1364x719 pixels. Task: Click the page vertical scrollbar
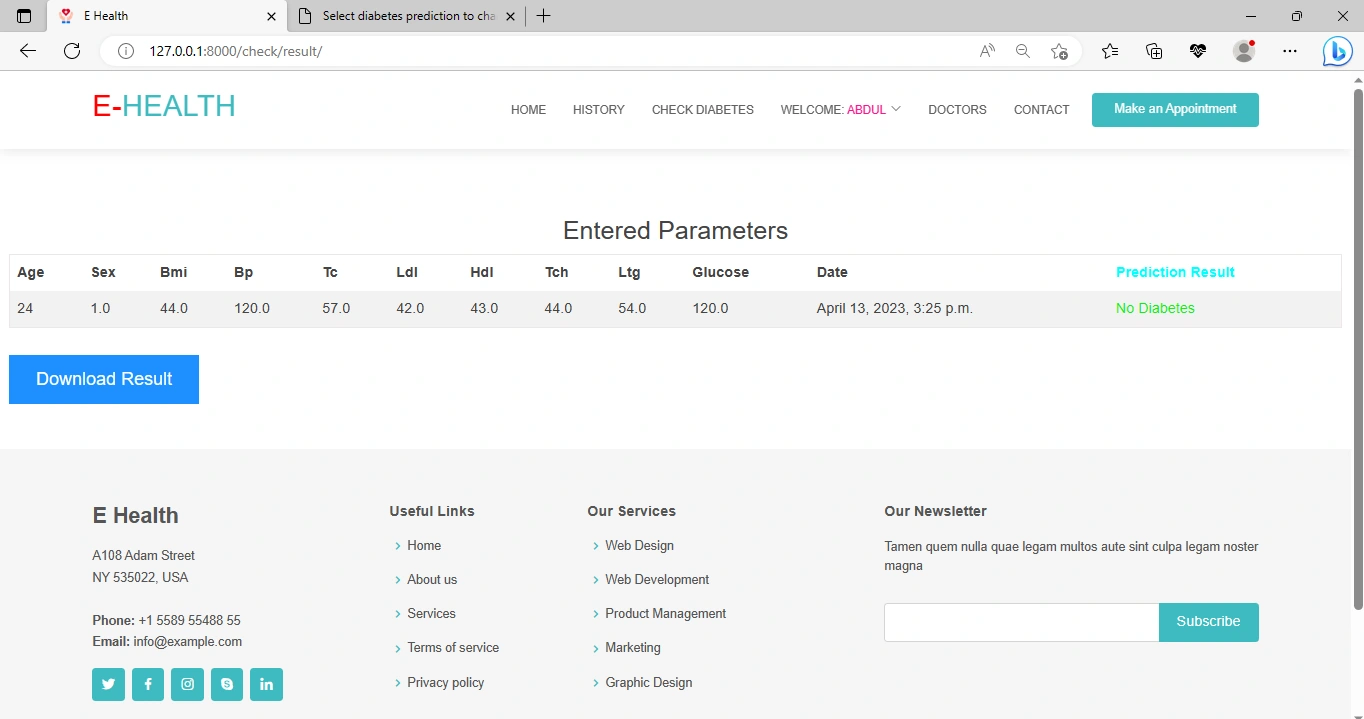[1358, 350]
